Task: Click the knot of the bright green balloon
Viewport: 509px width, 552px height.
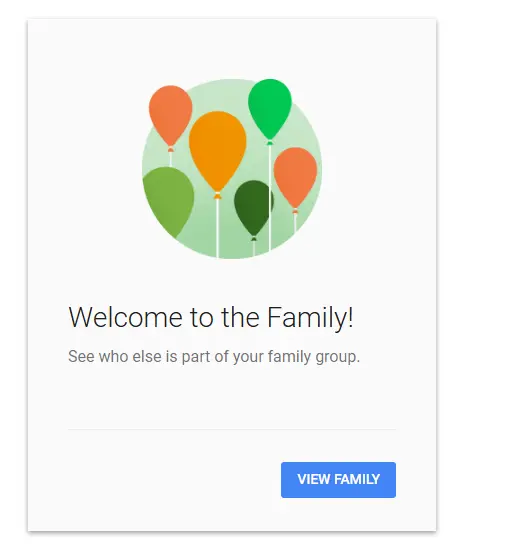Action: tap(270, 143)
